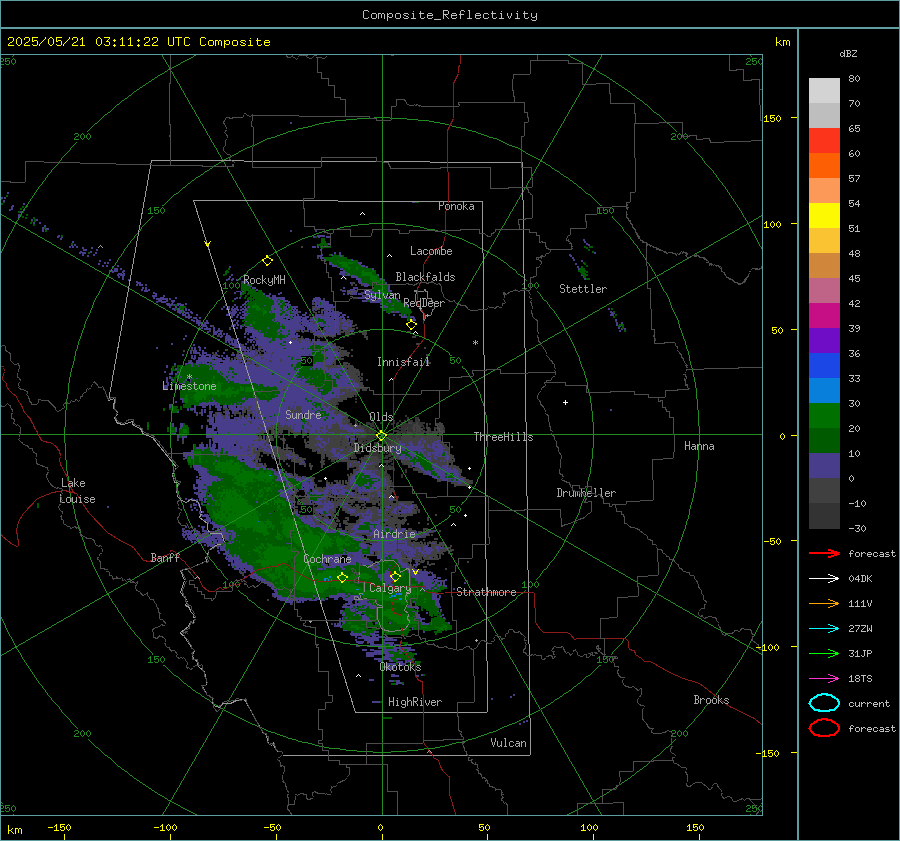Viewport: 900px width, 841px height.
Task: Select the magenta 39-42 dBZ swatch
Action: pos(824,316)
